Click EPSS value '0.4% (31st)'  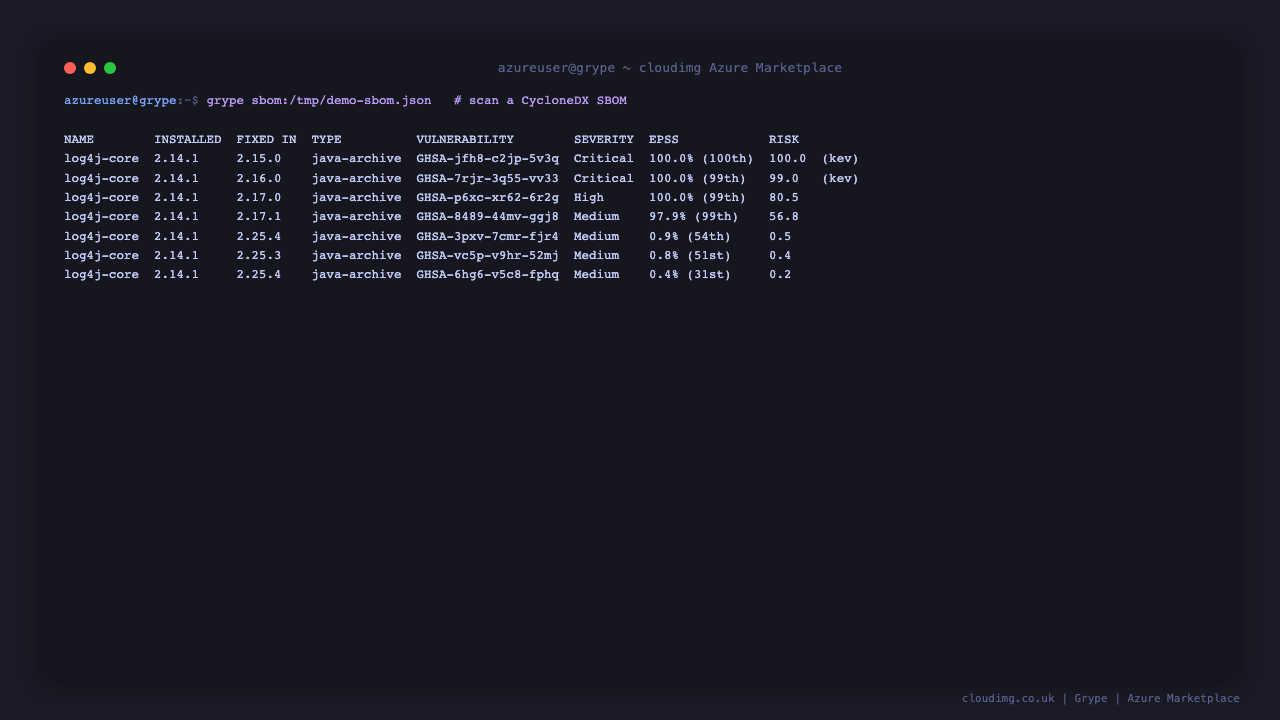pos(690,275)
